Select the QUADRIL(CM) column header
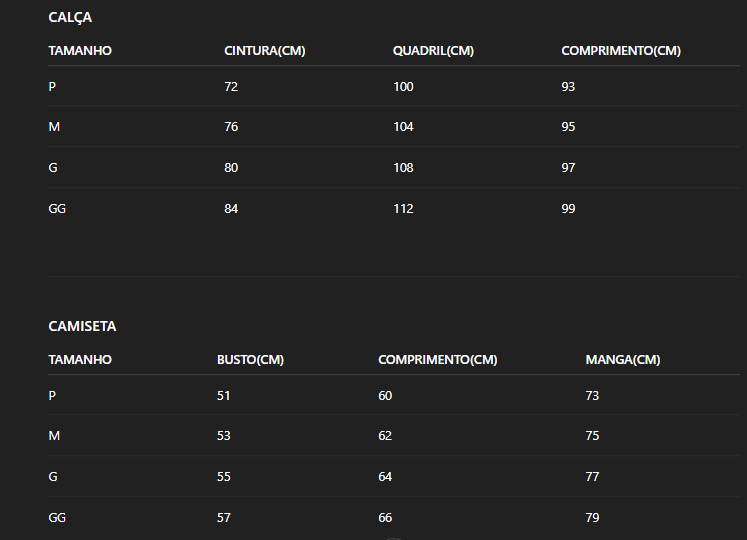 point(433,51)
